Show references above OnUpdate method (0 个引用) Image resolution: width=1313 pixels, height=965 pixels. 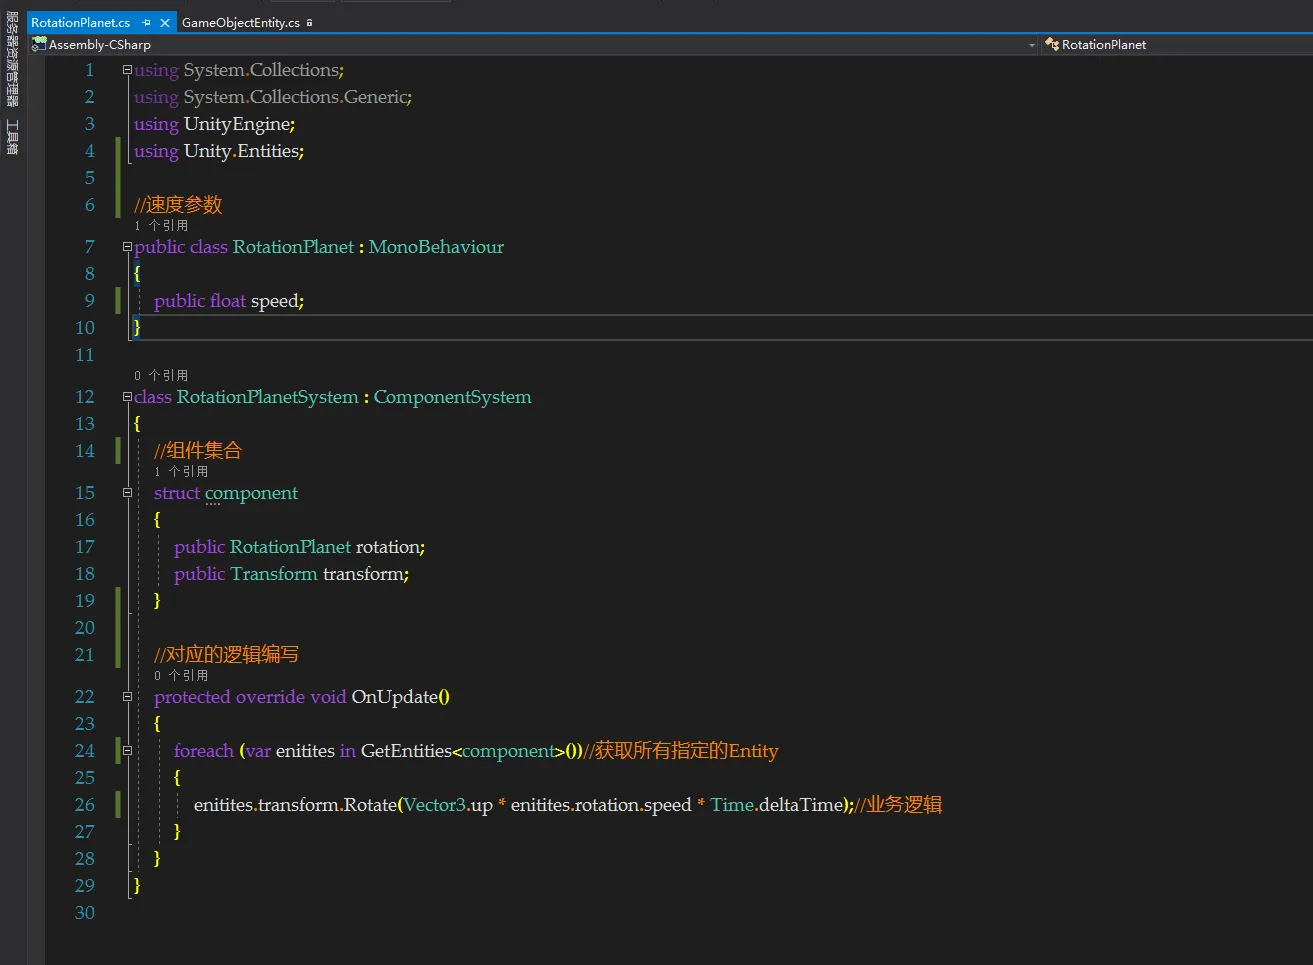(181, 676)
